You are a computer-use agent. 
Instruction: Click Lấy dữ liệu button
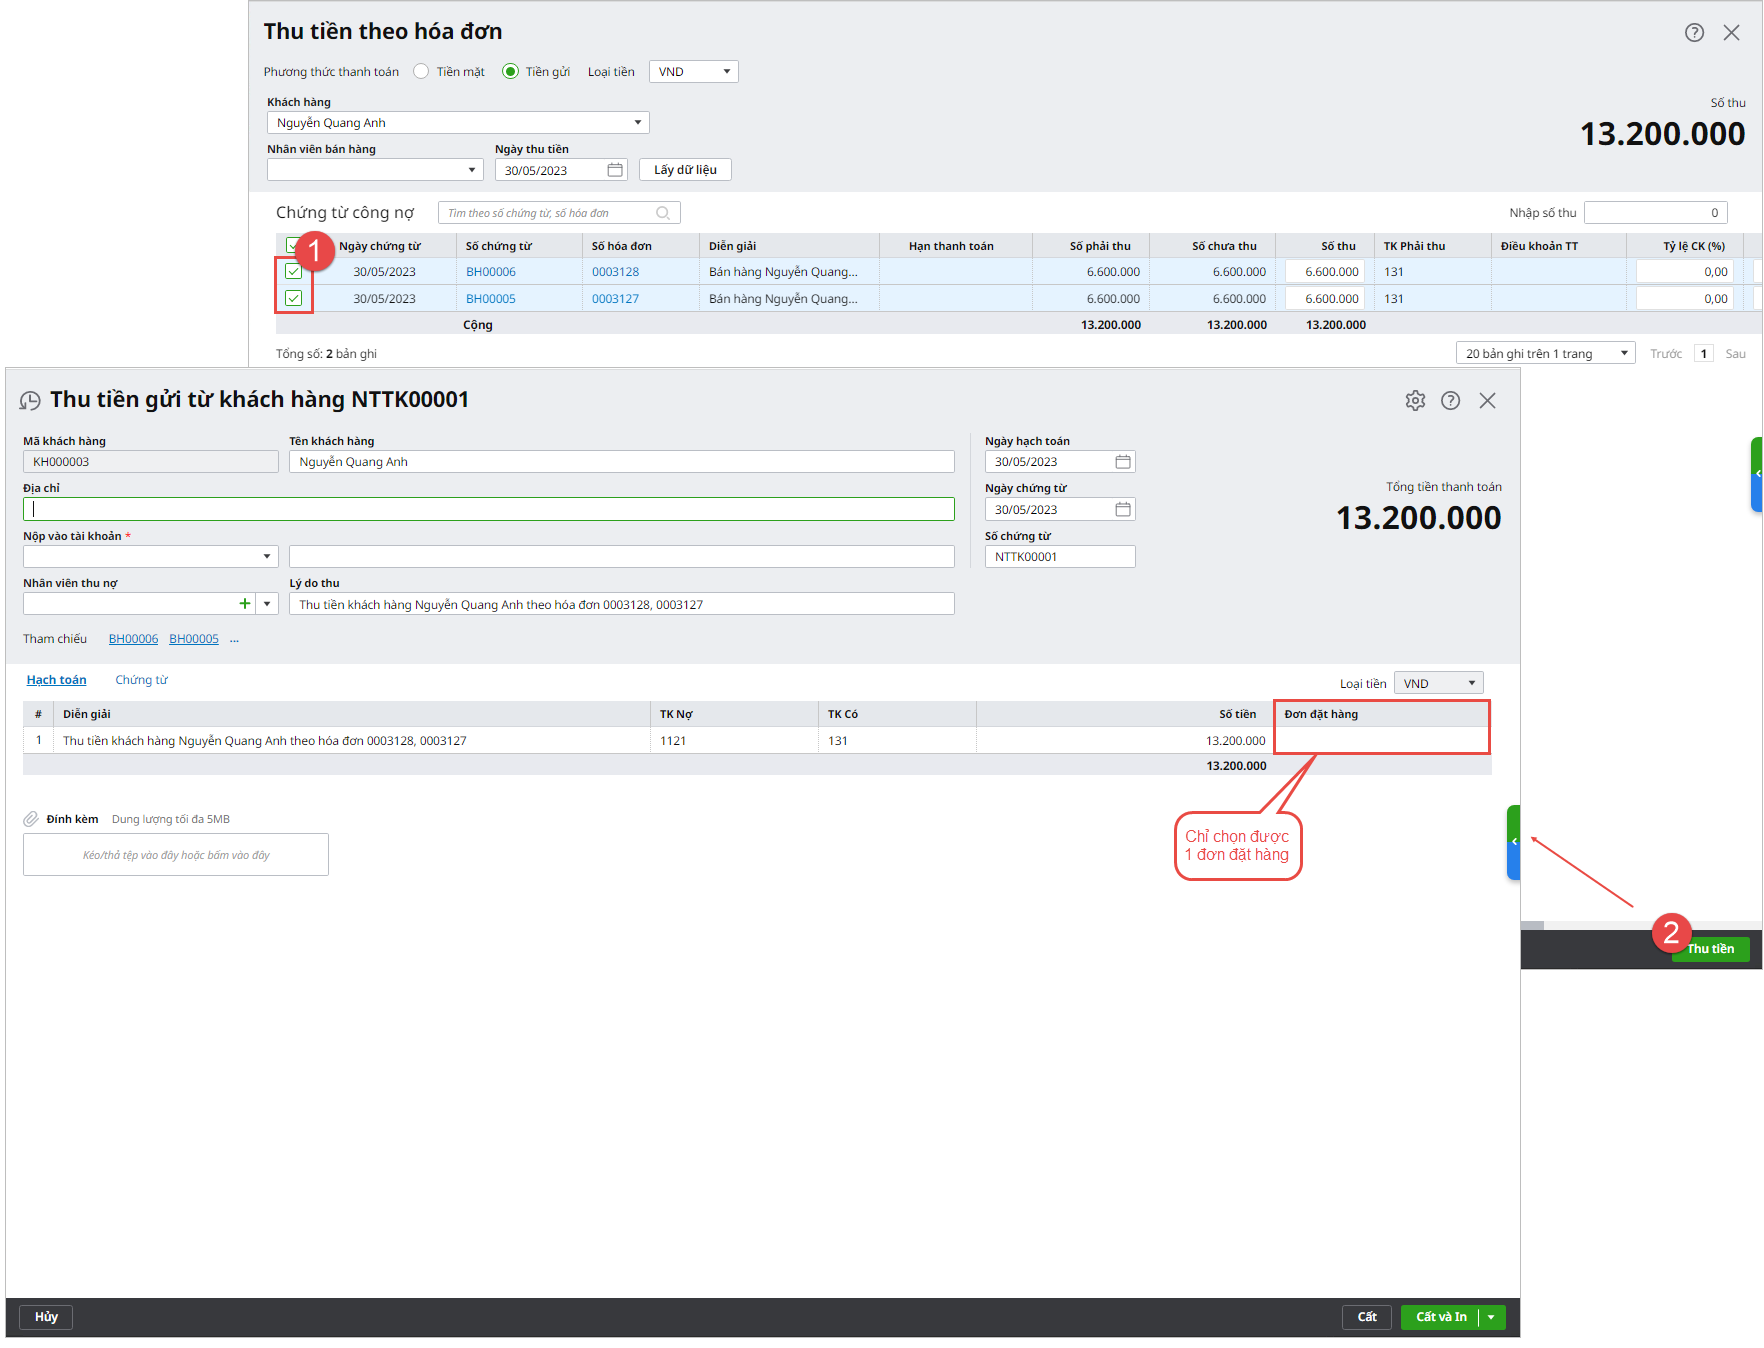685,170
